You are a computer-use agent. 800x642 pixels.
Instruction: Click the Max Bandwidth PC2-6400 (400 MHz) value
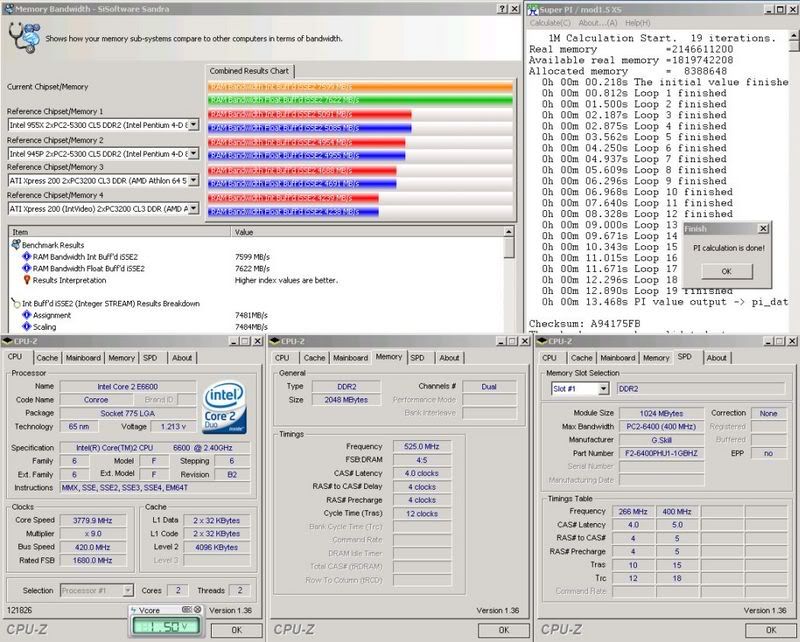pos(661,427)
